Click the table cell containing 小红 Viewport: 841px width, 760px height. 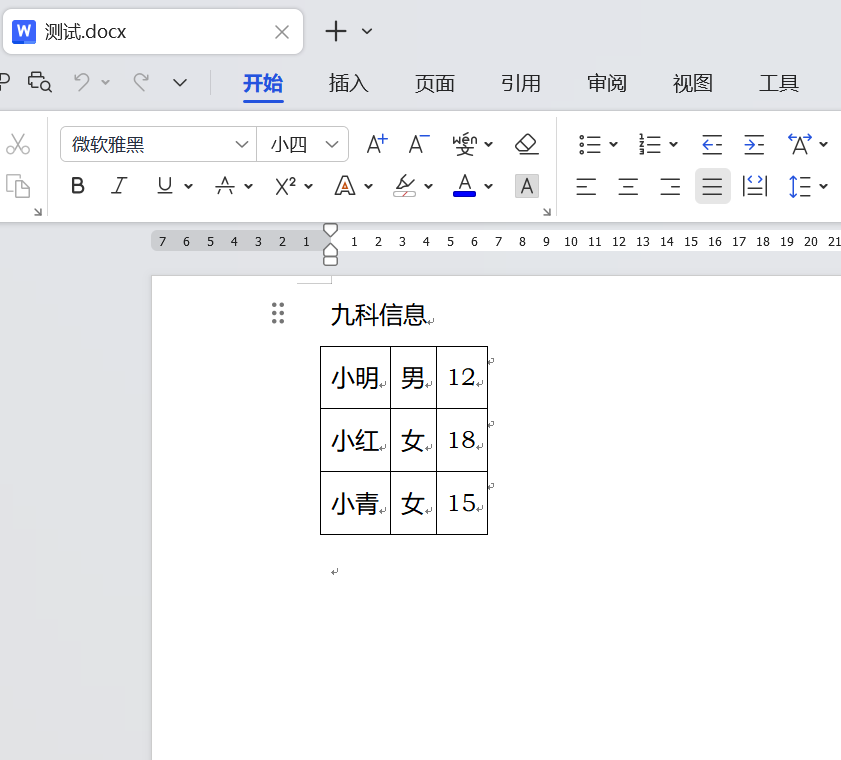coord(355,440)
